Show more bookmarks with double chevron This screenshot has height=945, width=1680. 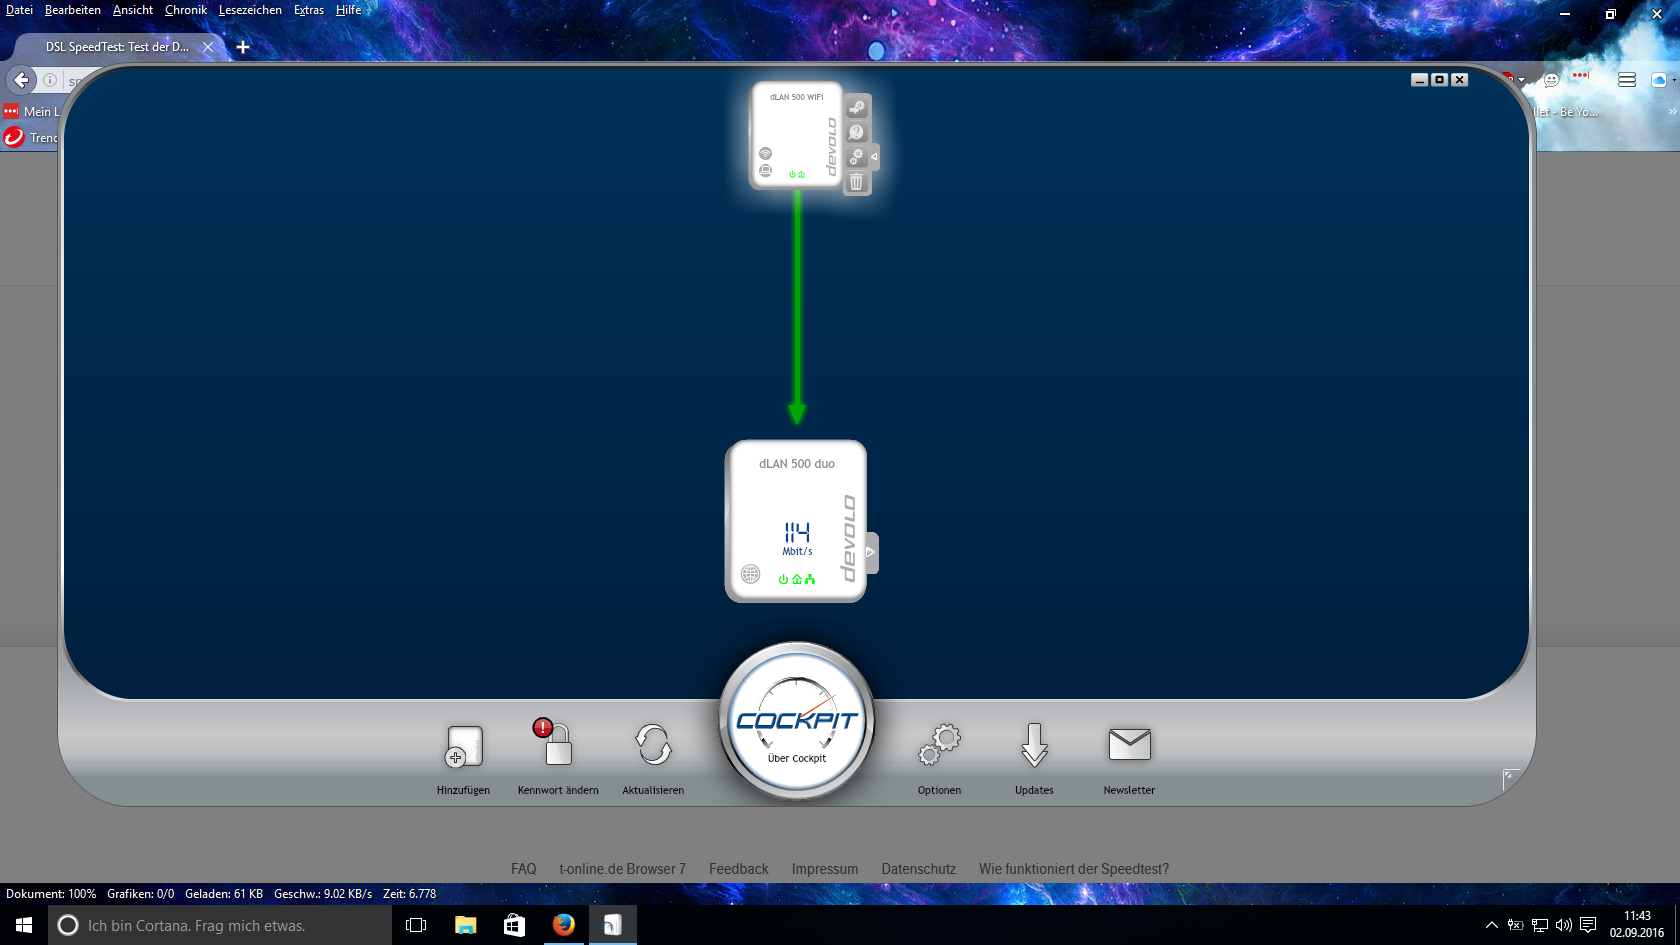(x=1672, y=112)
